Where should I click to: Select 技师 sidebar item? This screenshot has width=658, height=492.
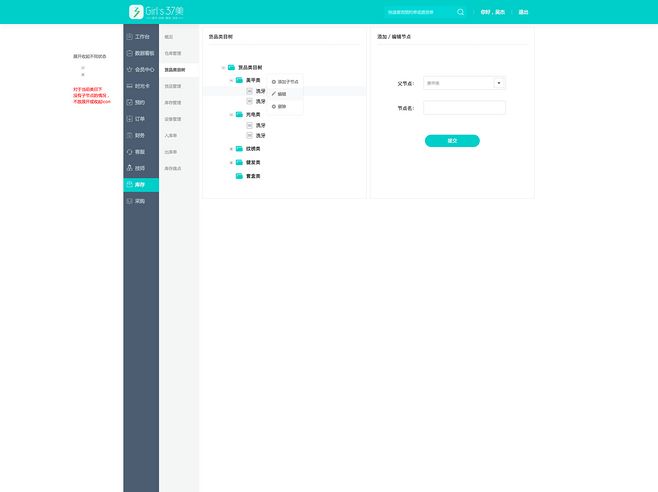[141, 168]
